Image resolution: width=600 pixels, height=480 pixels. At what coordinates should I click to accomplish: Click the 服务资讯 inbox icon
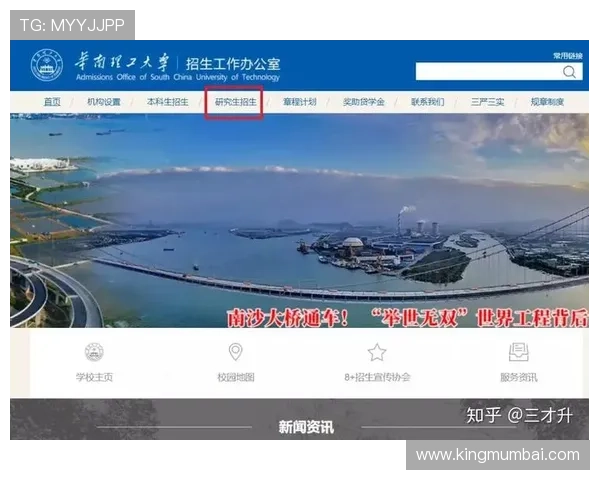519,352
